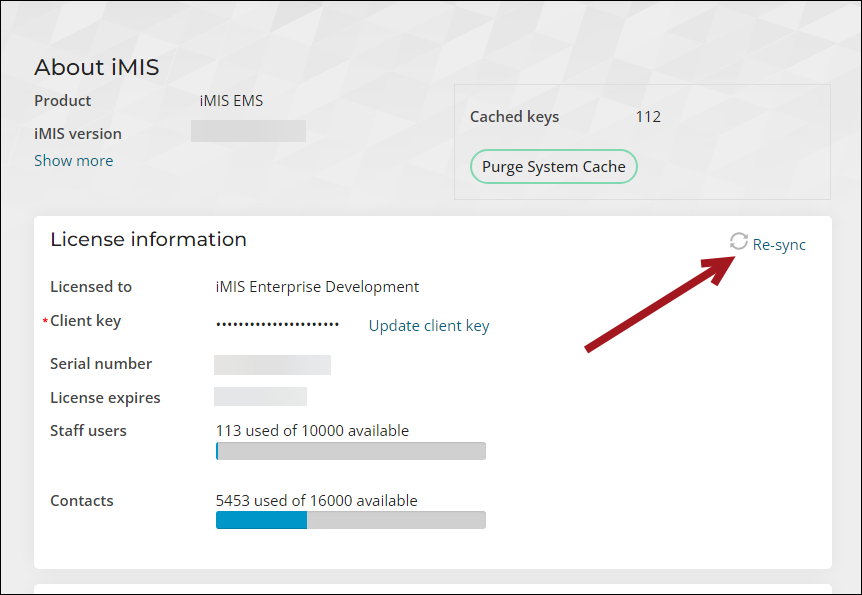Viewport: 862px width, 595px height.
Task: Click the Staff users usage progress bar
Action: (351, 451)
